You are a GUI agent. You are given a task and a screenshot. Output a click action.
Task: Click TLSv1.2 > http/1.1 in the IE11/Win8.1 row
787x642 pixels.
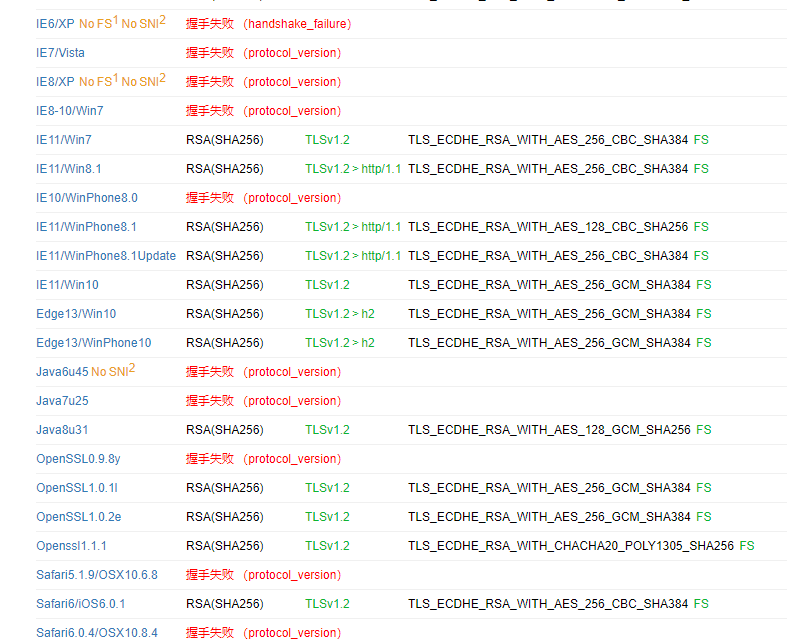coord(353,169)
